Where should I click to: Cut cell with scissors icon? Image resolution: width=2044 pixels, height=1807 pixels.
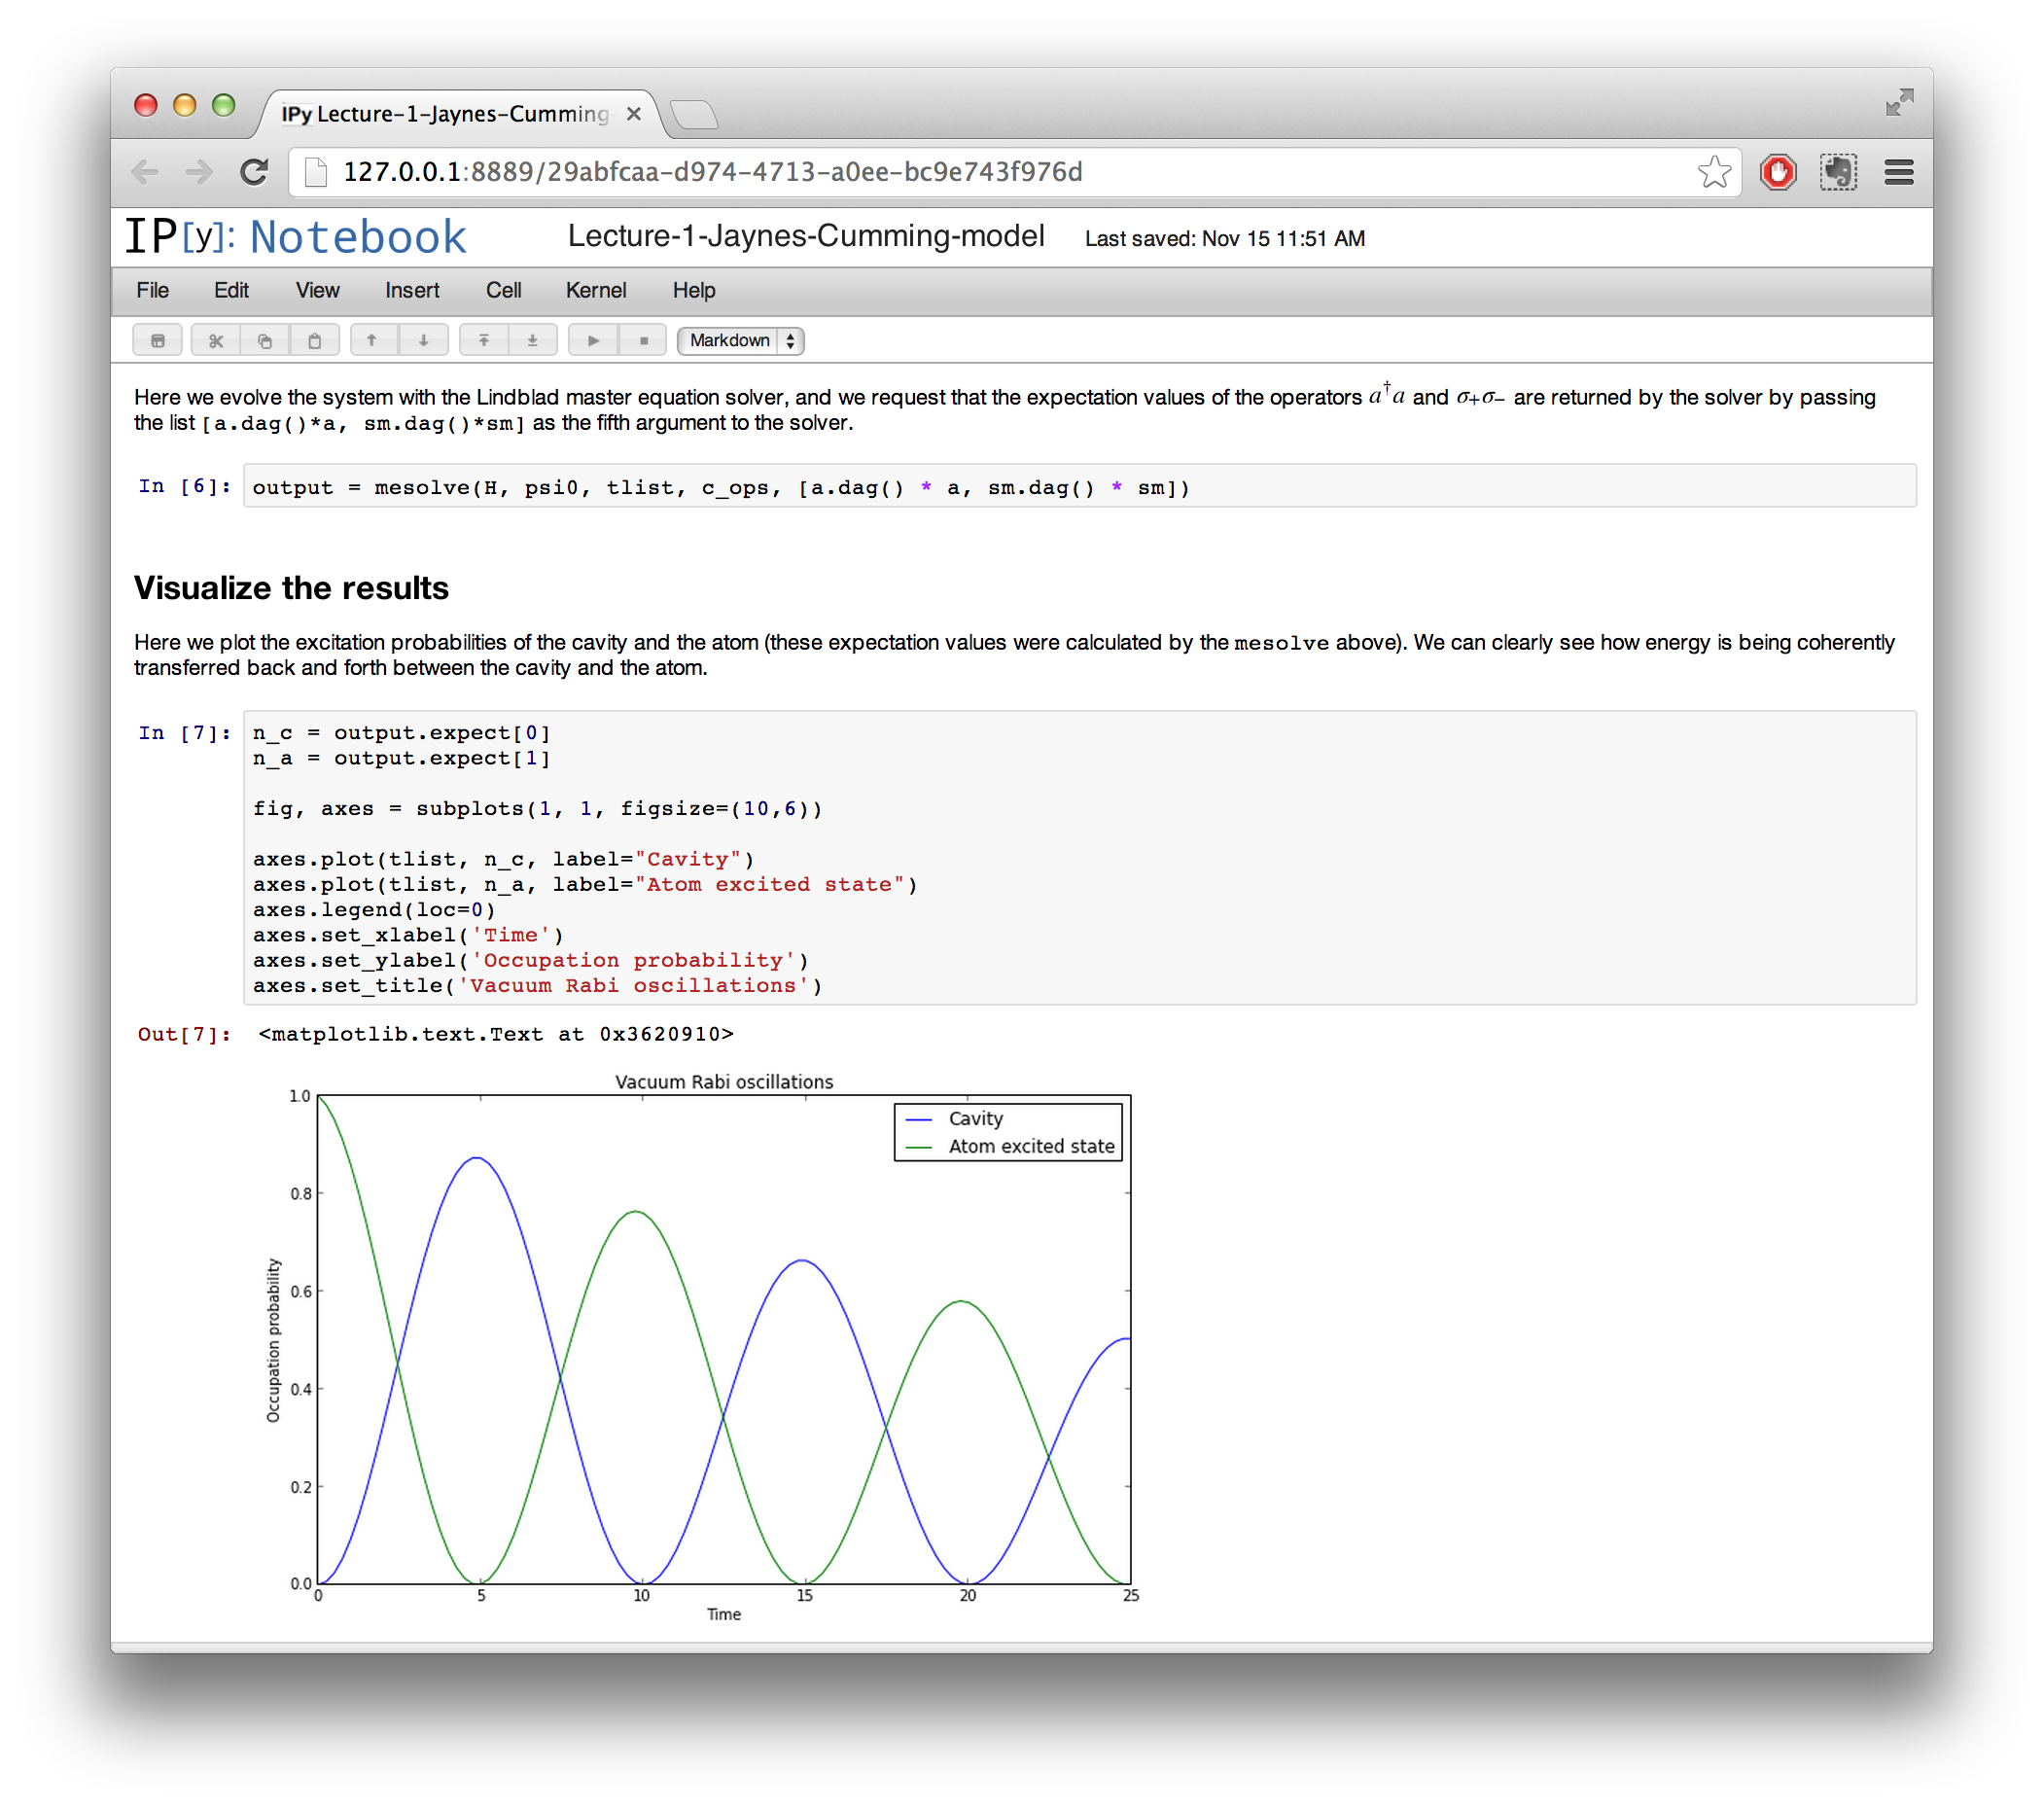click(216, 341)
